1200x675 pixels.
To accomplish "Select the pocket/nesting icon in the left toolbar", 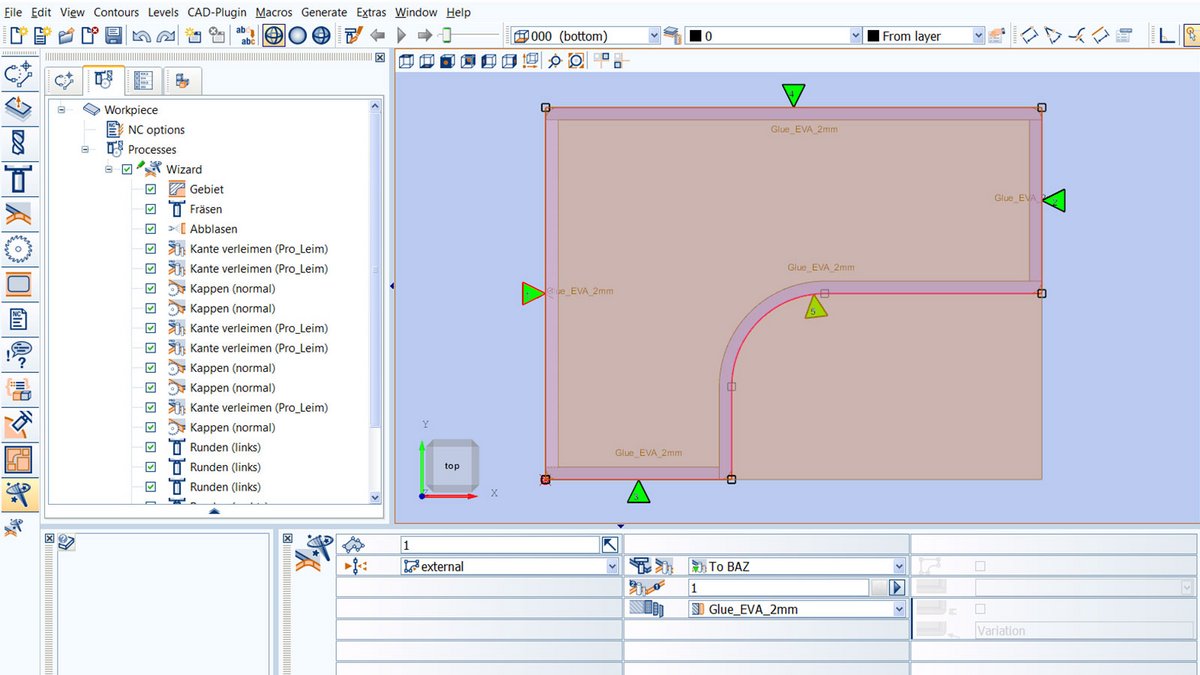I will (x=21, y=460).
